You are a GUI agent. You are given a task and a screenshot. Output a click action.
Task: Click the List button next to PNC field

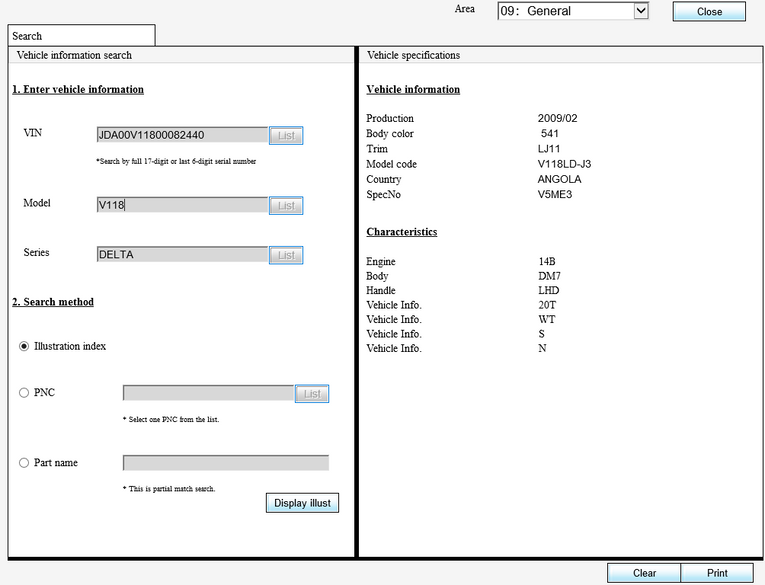[x=312, y=394]
